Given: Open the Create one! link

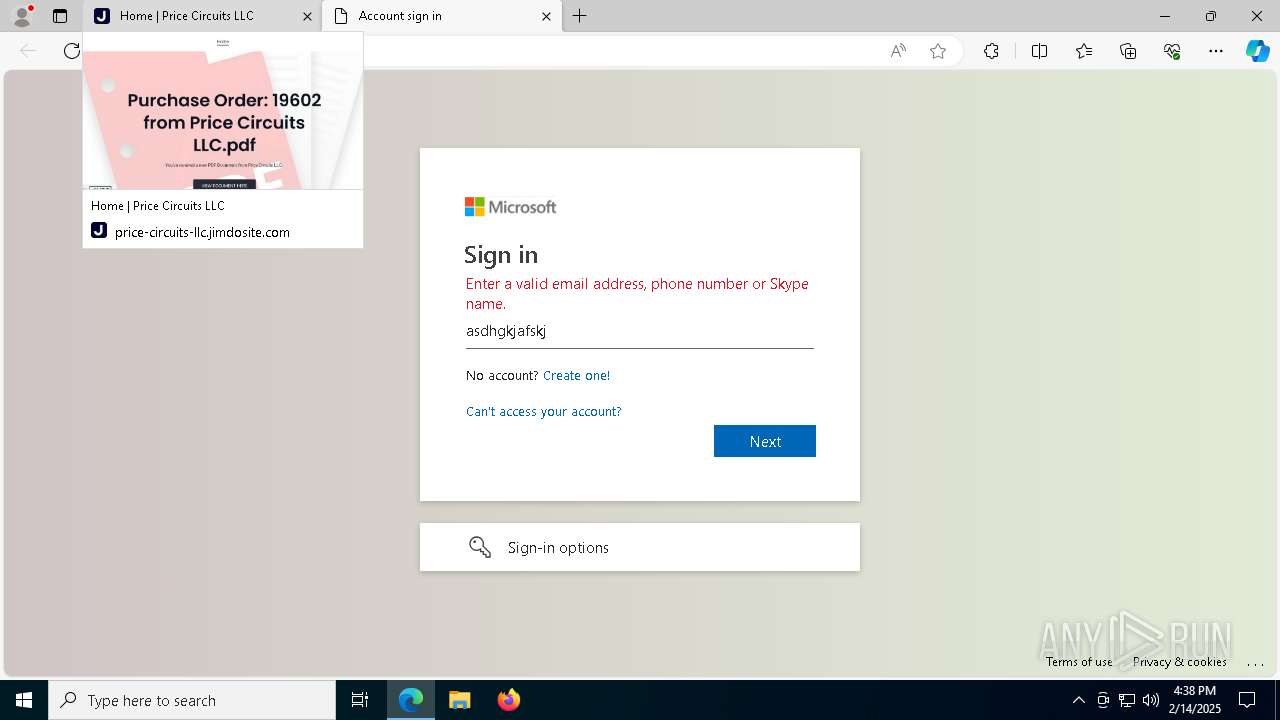Looking at the screenshot, I should click(x=576, y=376).
